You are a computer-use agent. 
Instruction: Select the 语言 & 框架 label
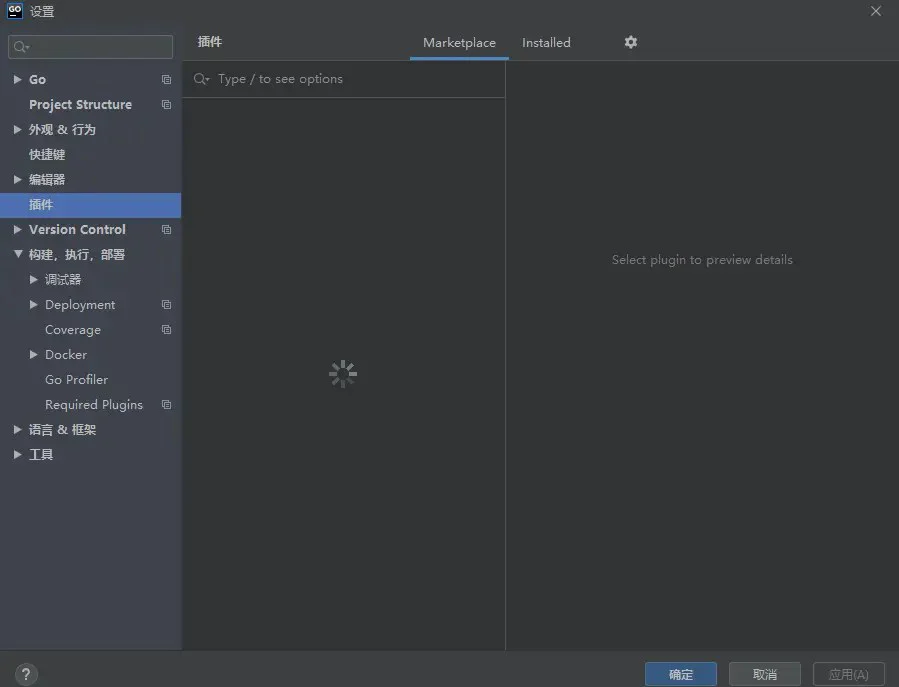(x=62, y=430)
